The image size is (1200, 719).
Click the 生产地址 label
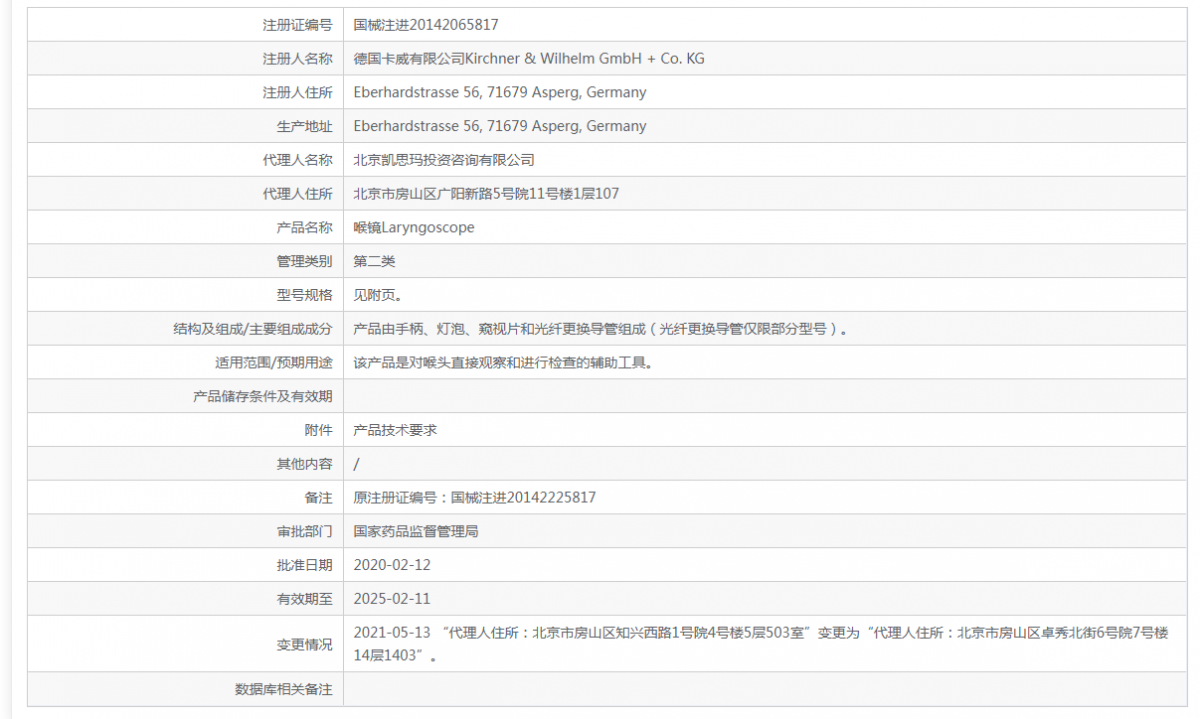pos(305,126)
